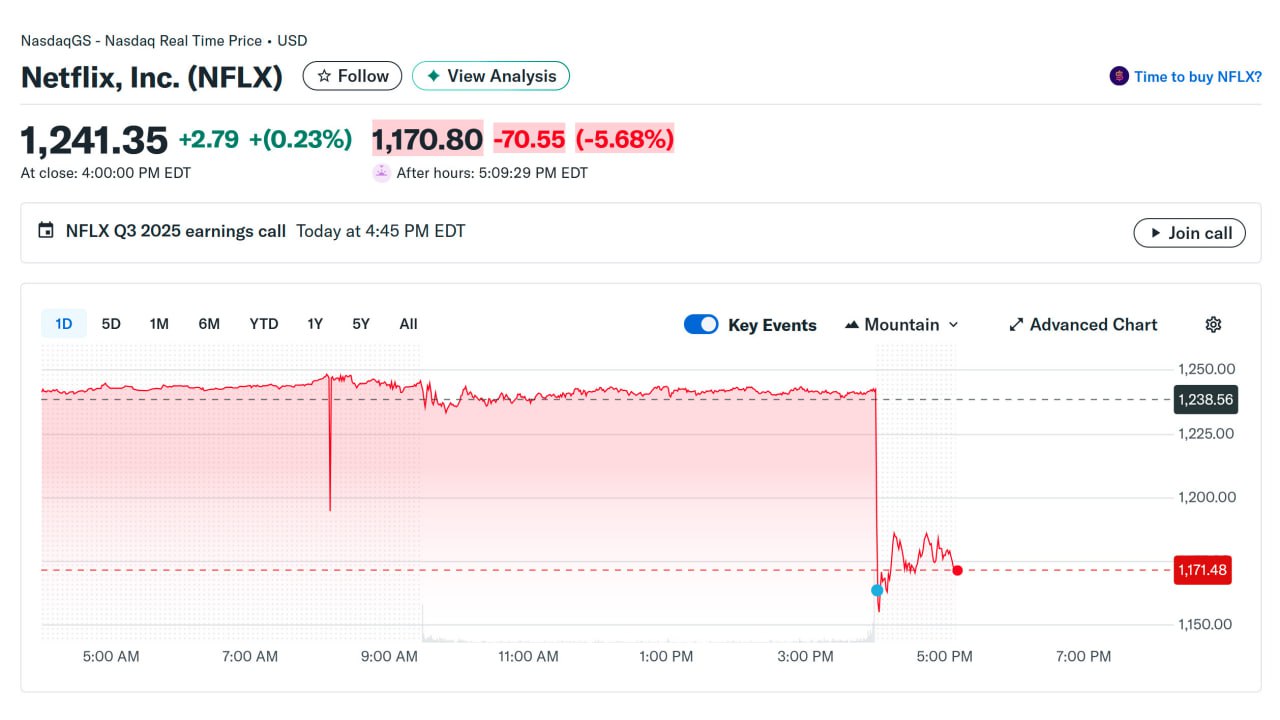
Task: Switch chart range to 1M
Action: (159, 324)
